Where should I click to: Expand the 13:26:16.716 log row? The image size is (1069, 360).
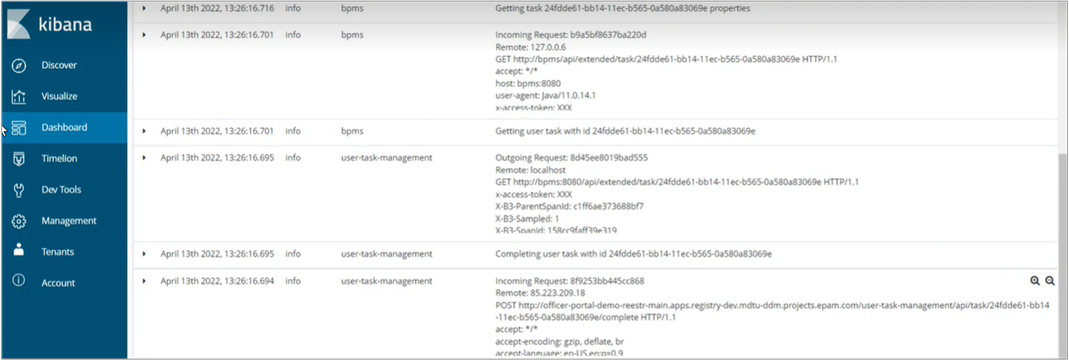click(144, 8)
